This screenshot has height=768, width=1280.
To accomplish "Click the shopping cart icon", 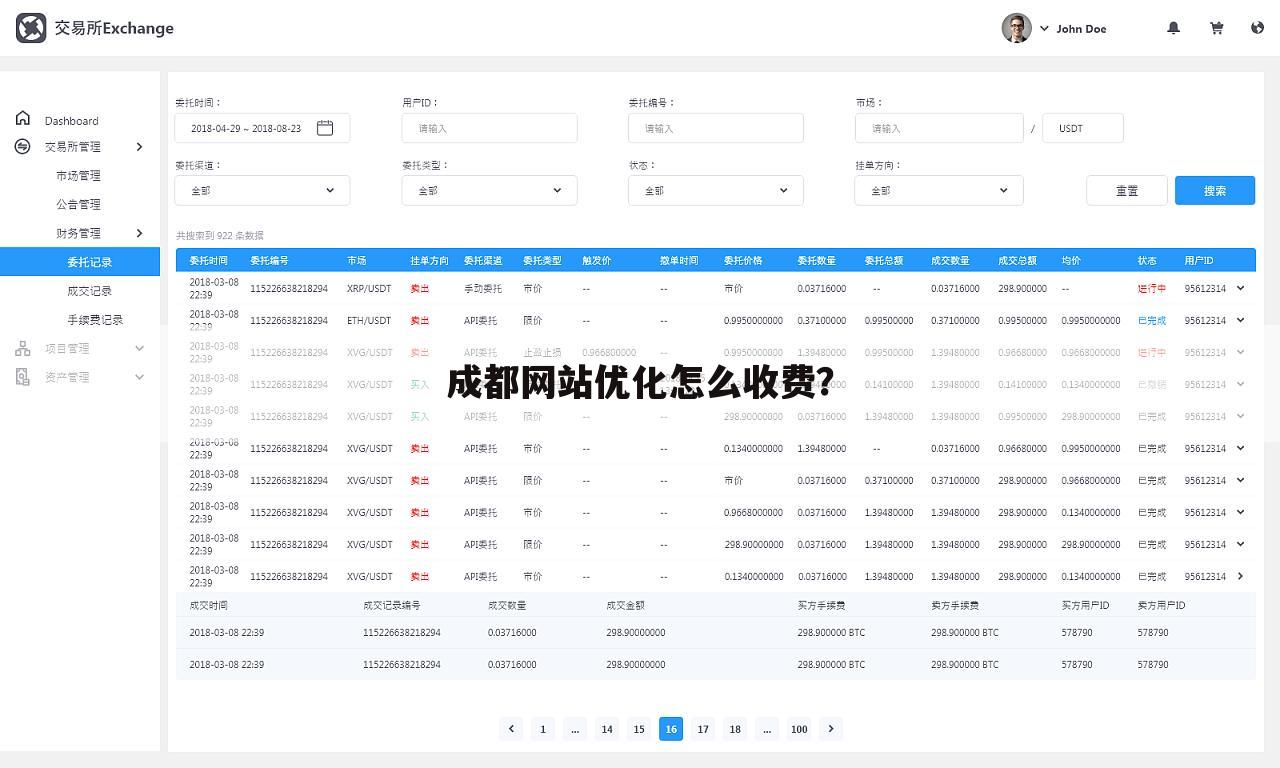I will 1216,28.
